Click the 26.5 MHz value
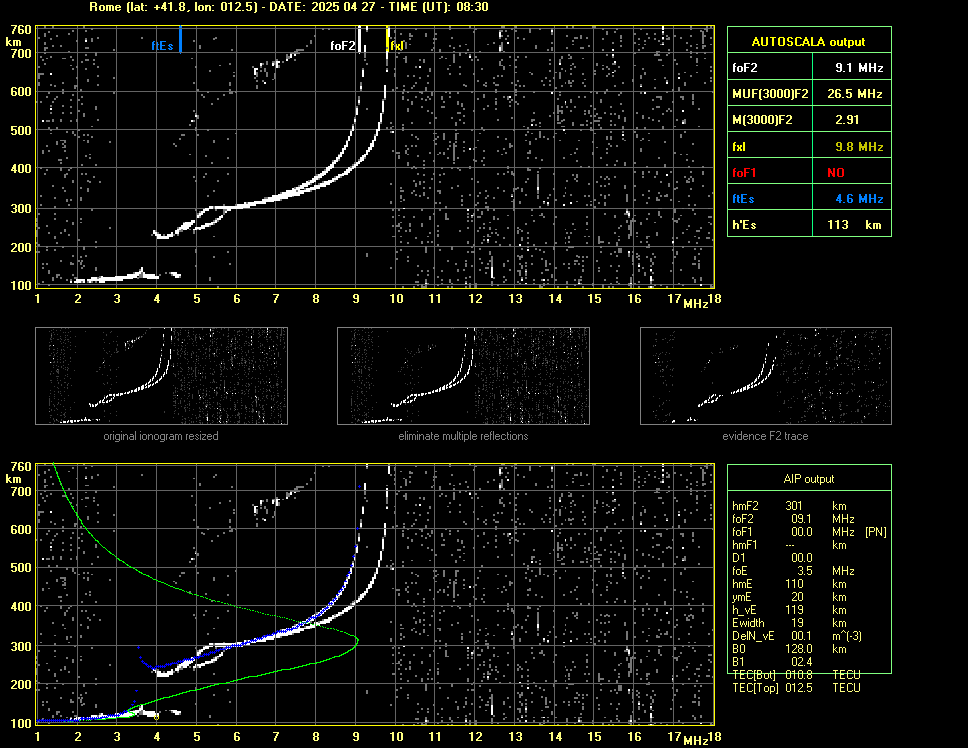This screenshot has width=968, height=748. click(854, 94)
